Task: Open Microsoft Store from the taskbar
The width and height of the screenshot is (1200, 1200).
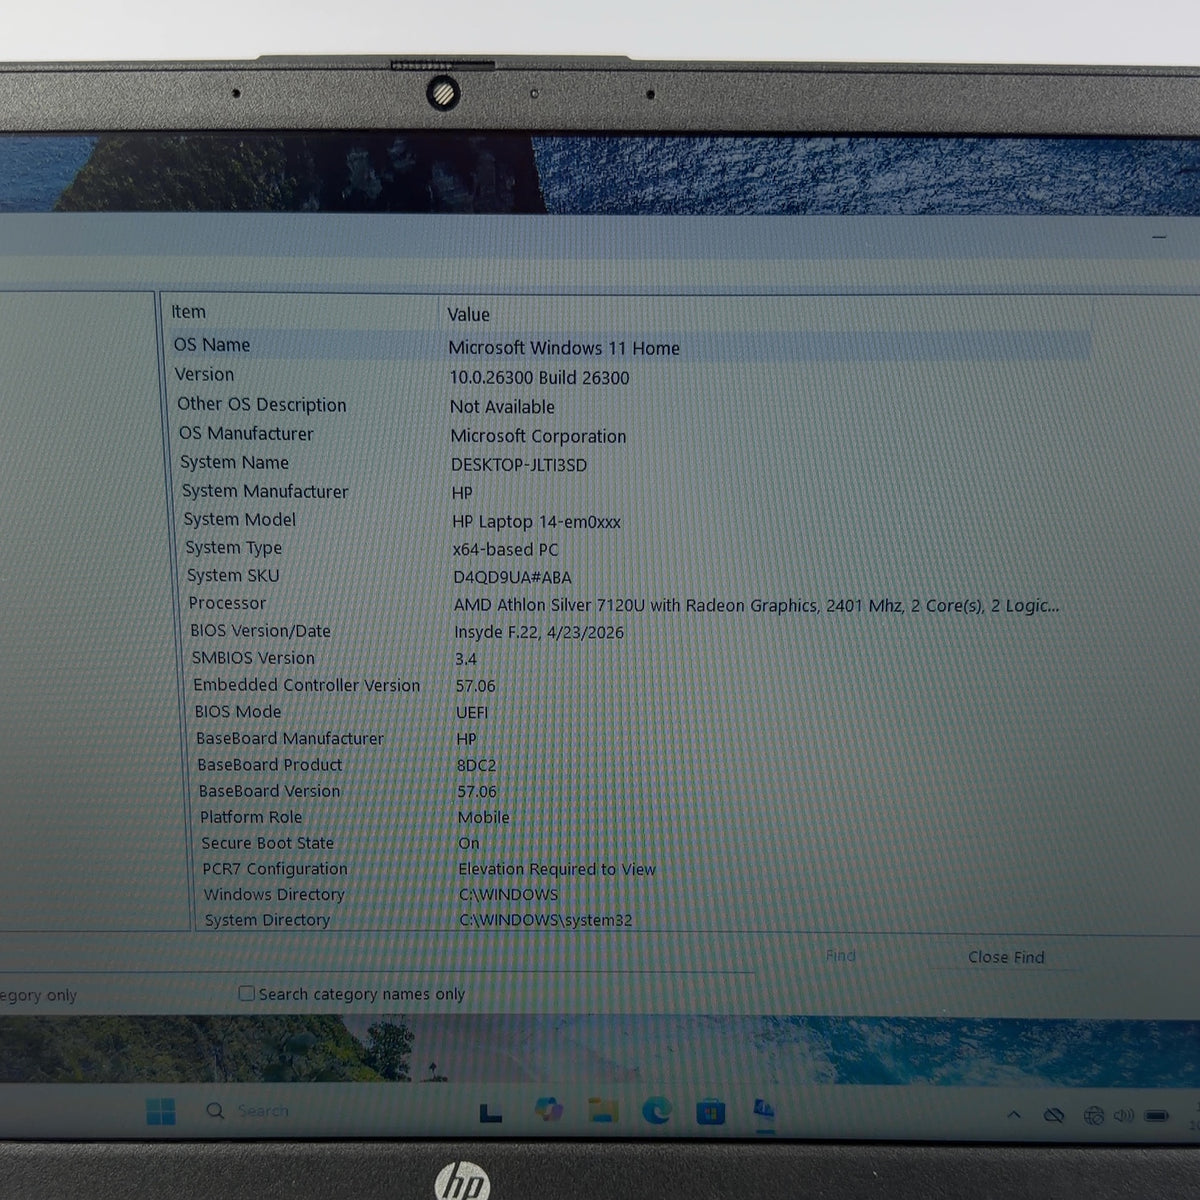Action: [710, 1111]
